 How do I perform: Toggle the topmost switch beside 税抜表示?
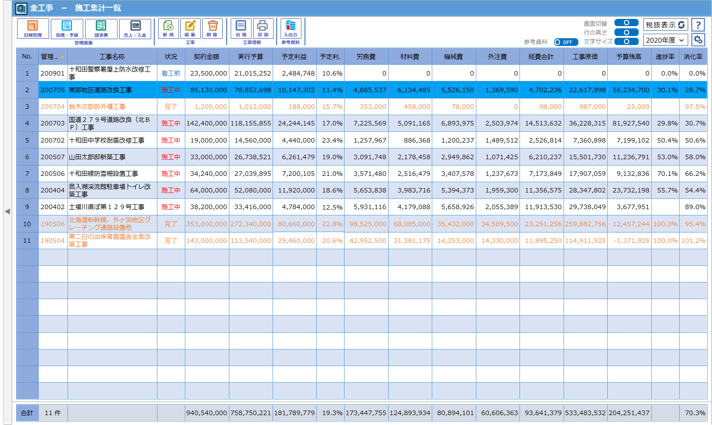[x=626, y=22]
